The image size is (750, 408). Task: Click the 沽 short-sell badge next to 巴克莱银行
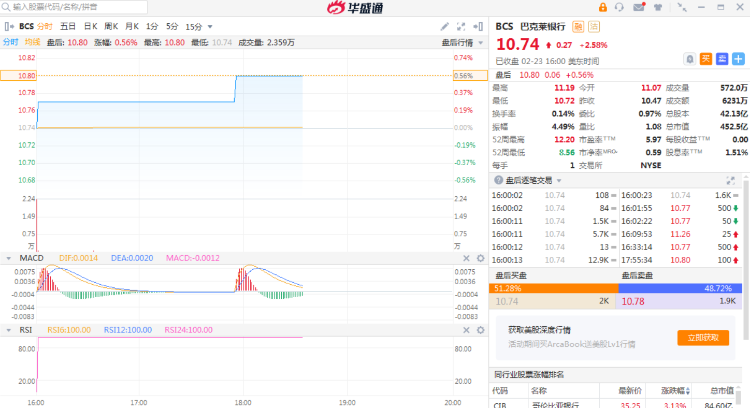[x=594, y=27]
